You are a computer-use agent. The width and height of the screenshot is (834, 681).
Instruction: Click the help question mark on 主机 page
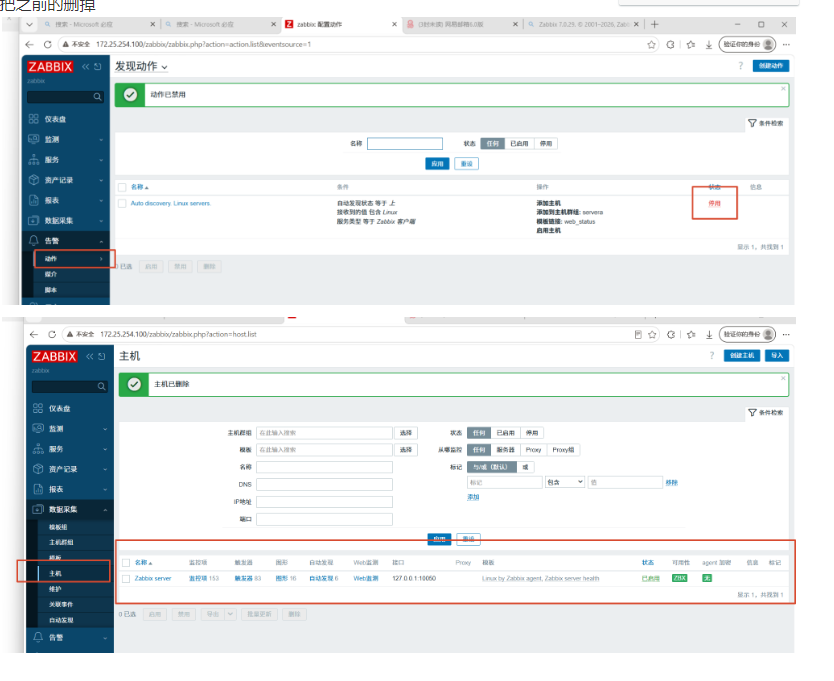[712, 355]
